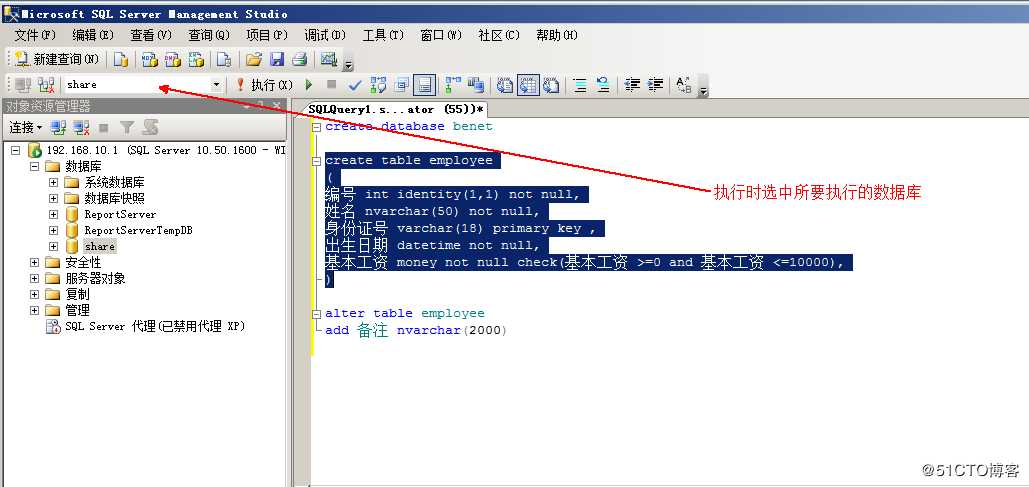Expand the 数据库快照 folder

[x=53, y=198]
